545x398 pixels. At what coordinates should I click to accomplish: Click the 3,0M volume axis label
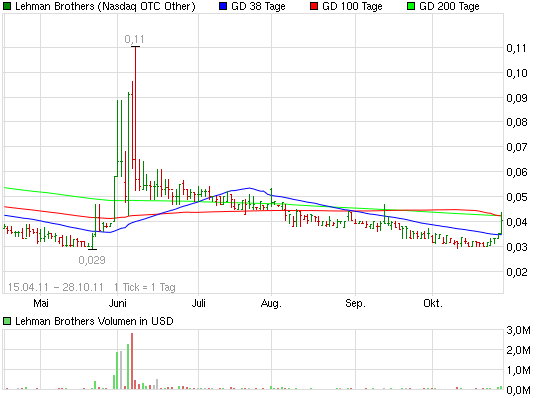(519, 330)
